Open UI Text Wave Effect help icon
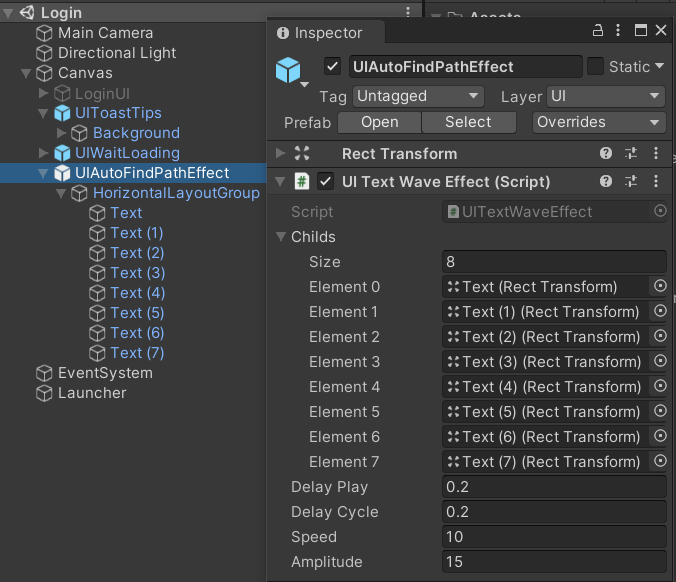 606,182
